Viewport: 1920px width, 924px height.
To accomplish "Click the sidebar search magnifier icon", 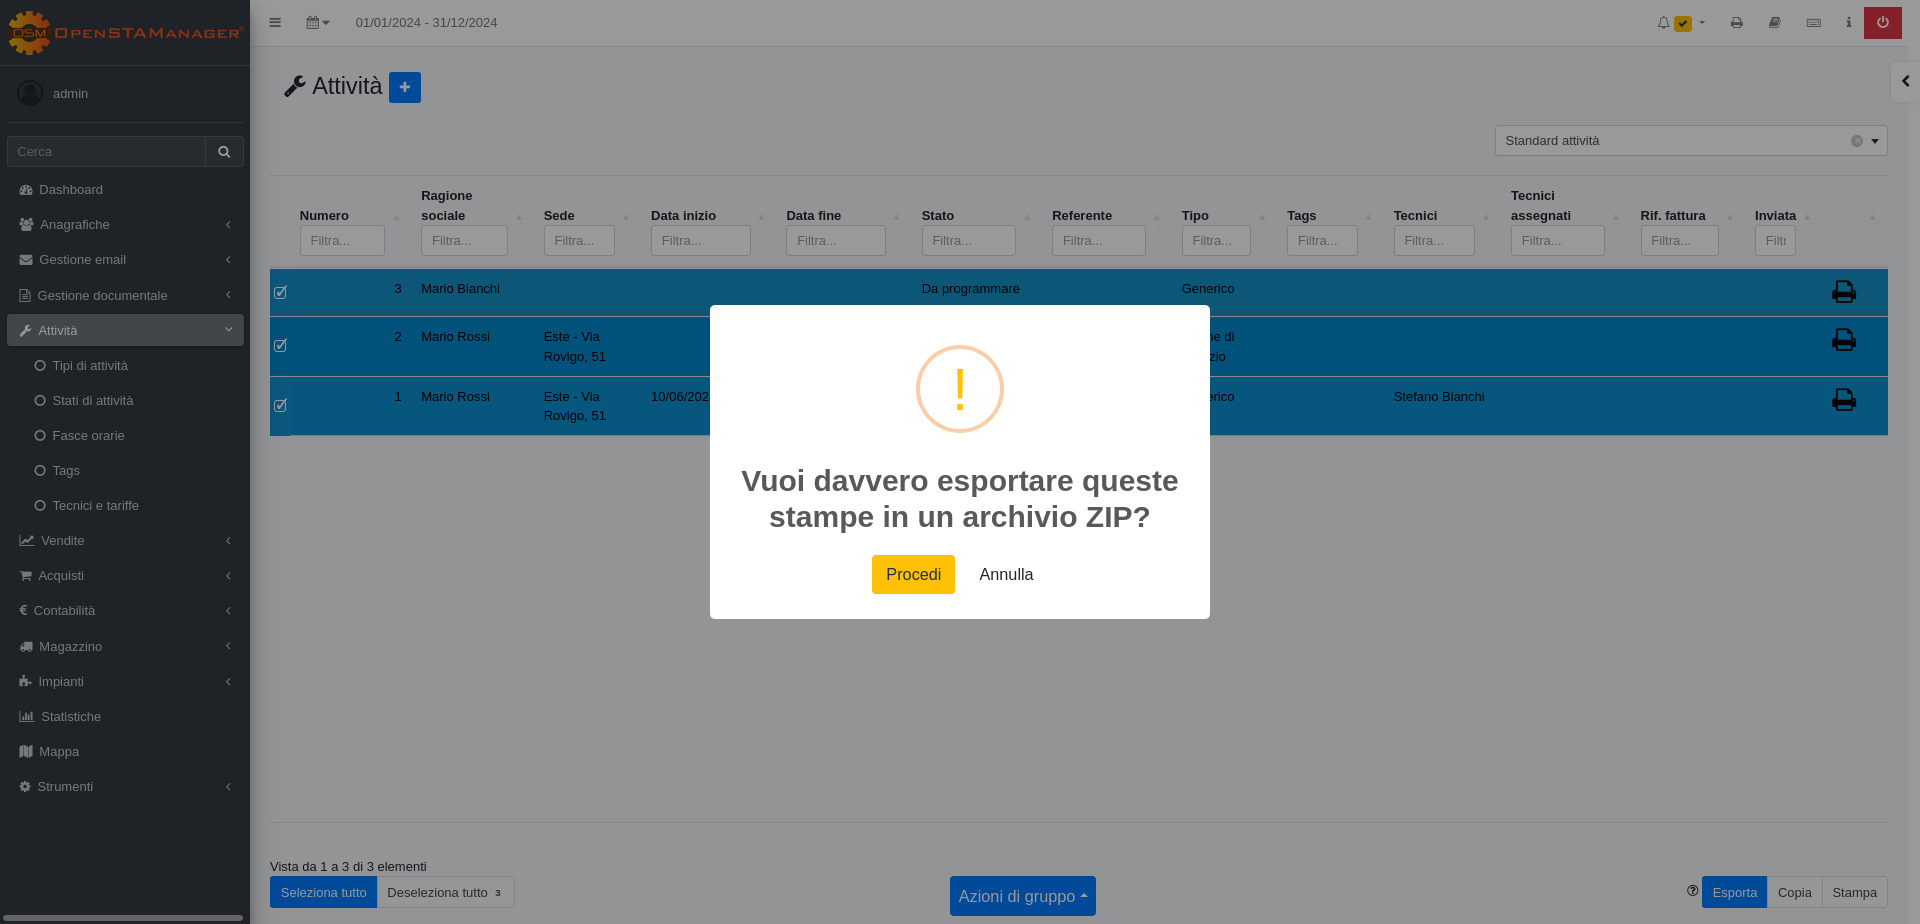I will tap(224, 152).
